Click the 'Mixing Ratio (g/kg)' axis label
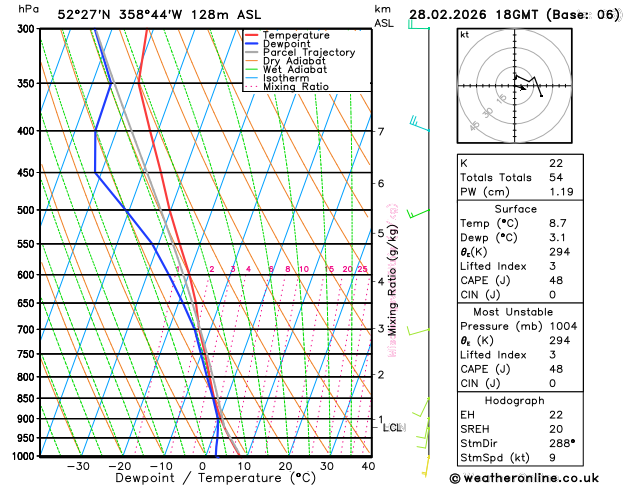The height and width of the screenshot is (486, 629). click(393, 279)
